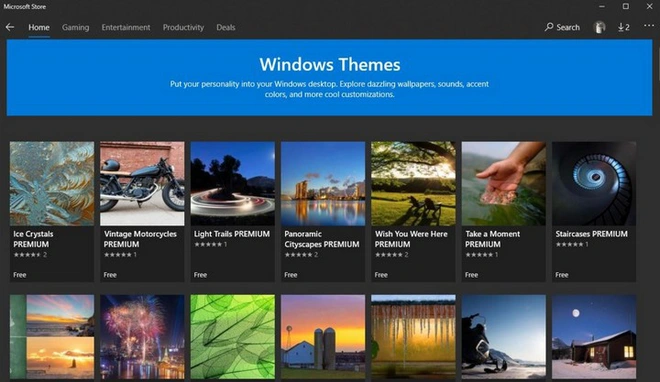This screenshot has height=382, width=660.
Task: Open the fireworks theme thumbnail
Action: click(x=142, y=337)
